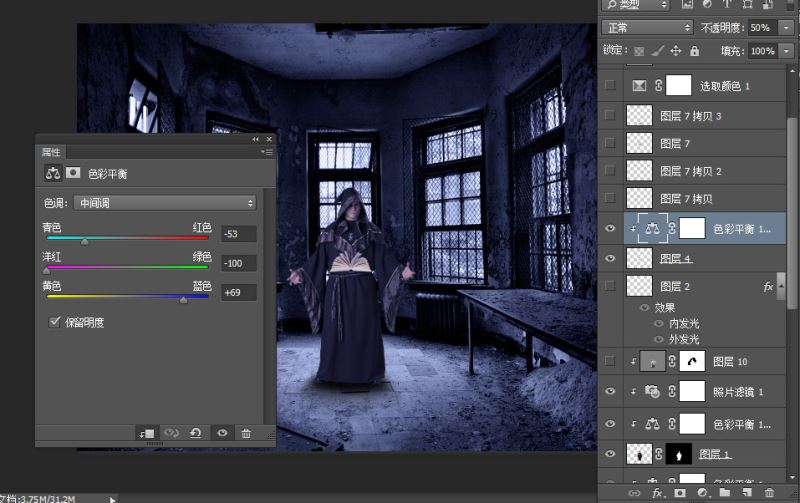
Task: Delete adjustment layer via Properties trash icon
Action: pos(246,433)
